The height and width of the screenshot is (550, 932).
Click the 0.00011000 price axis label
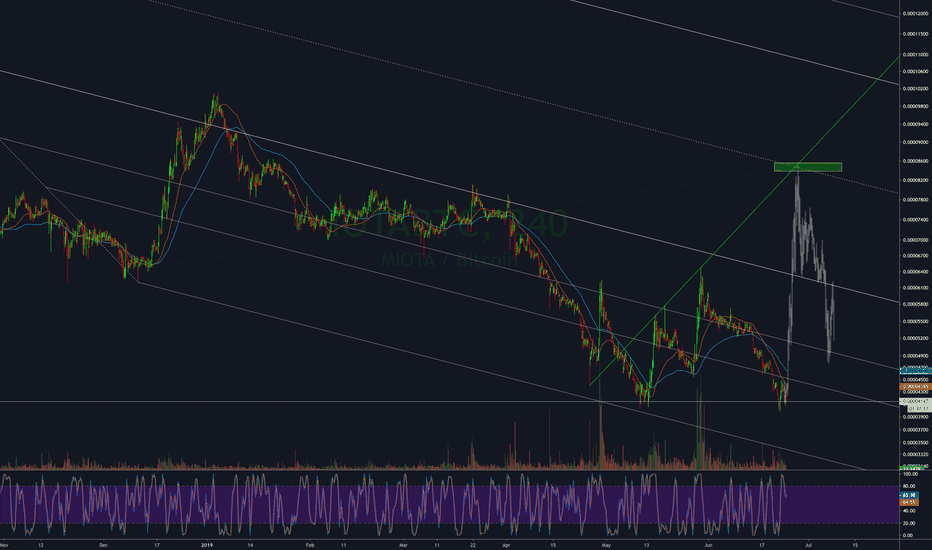(x=917, y=55)
